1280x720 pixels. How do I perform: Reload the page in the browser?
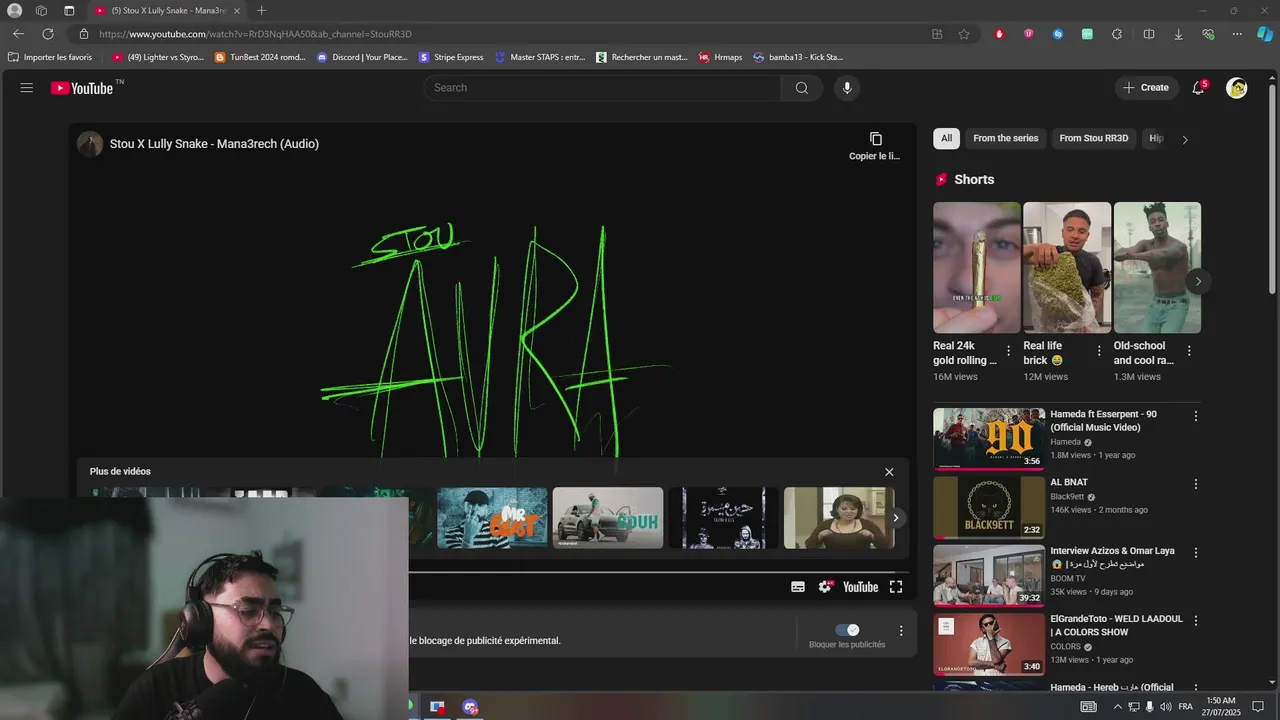coord(47,34)
